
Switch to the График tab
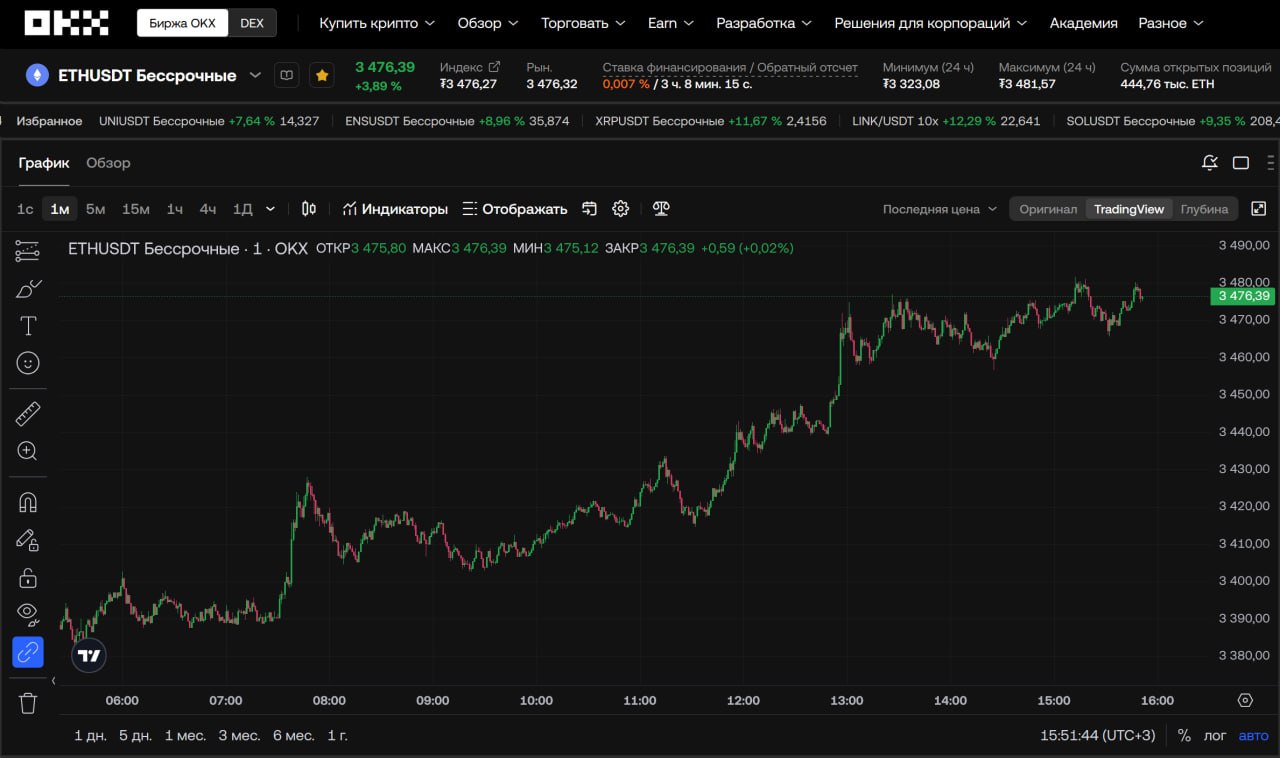(x=44, y=163)
